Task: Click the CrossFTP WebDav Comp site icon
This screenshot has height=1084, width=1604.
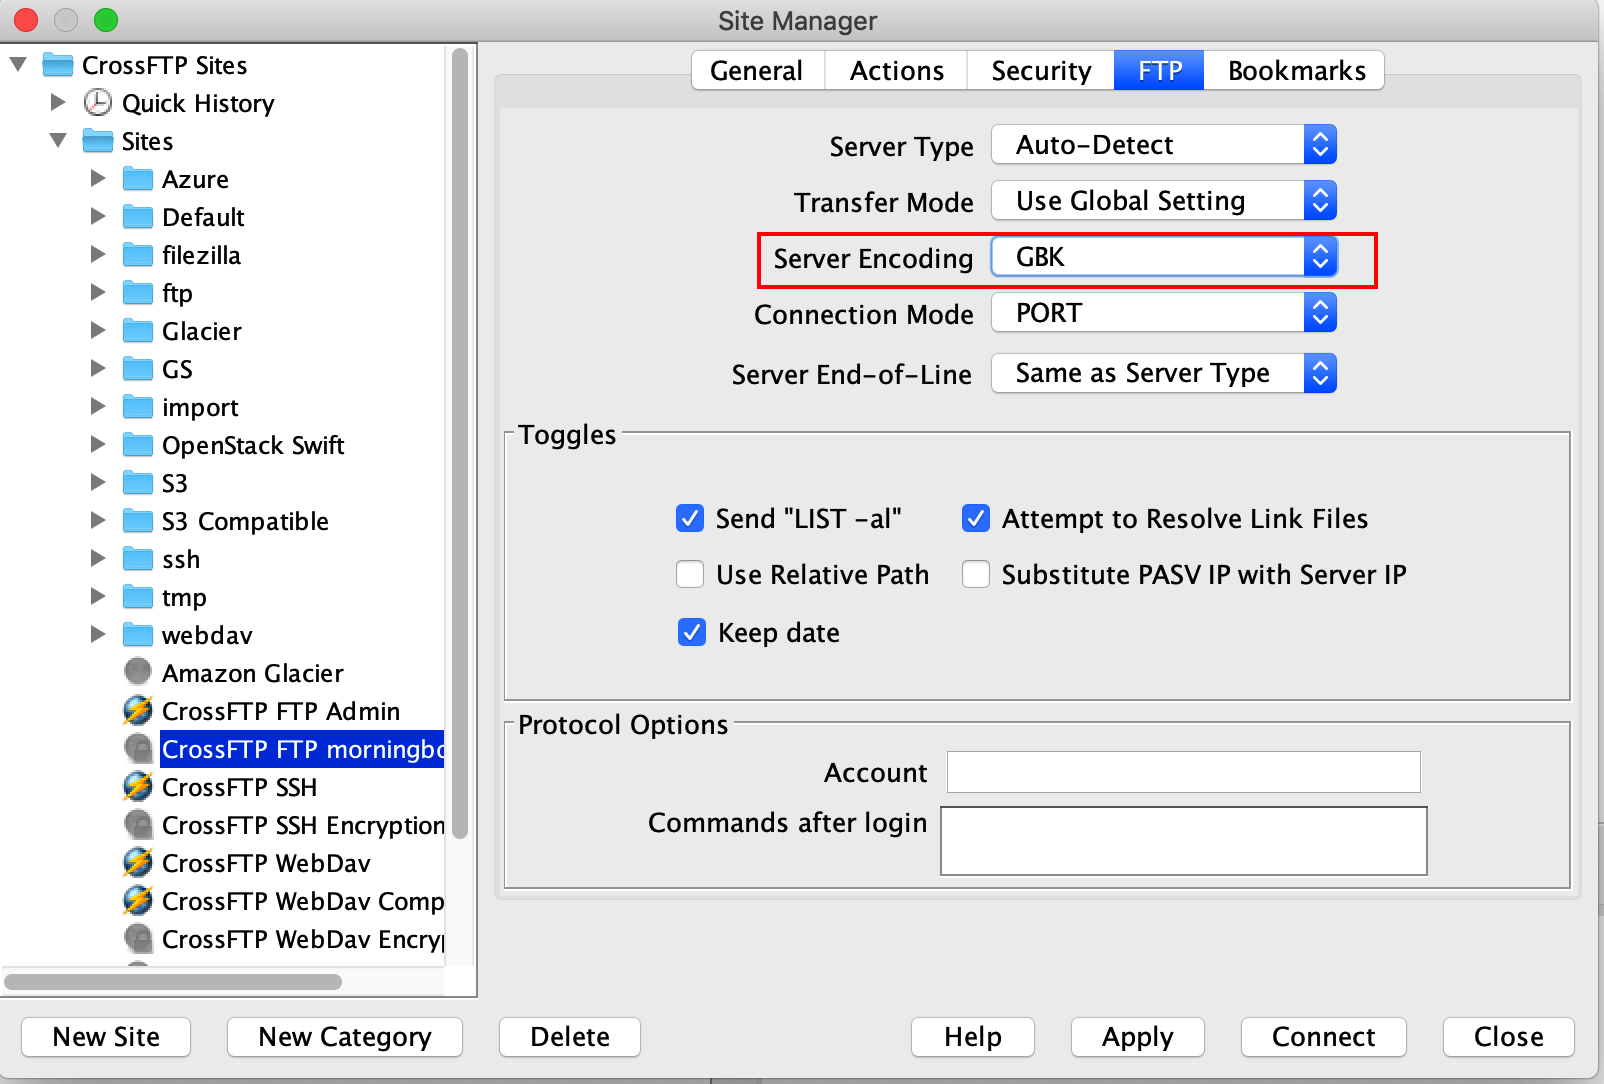Action: pos(138,901)
